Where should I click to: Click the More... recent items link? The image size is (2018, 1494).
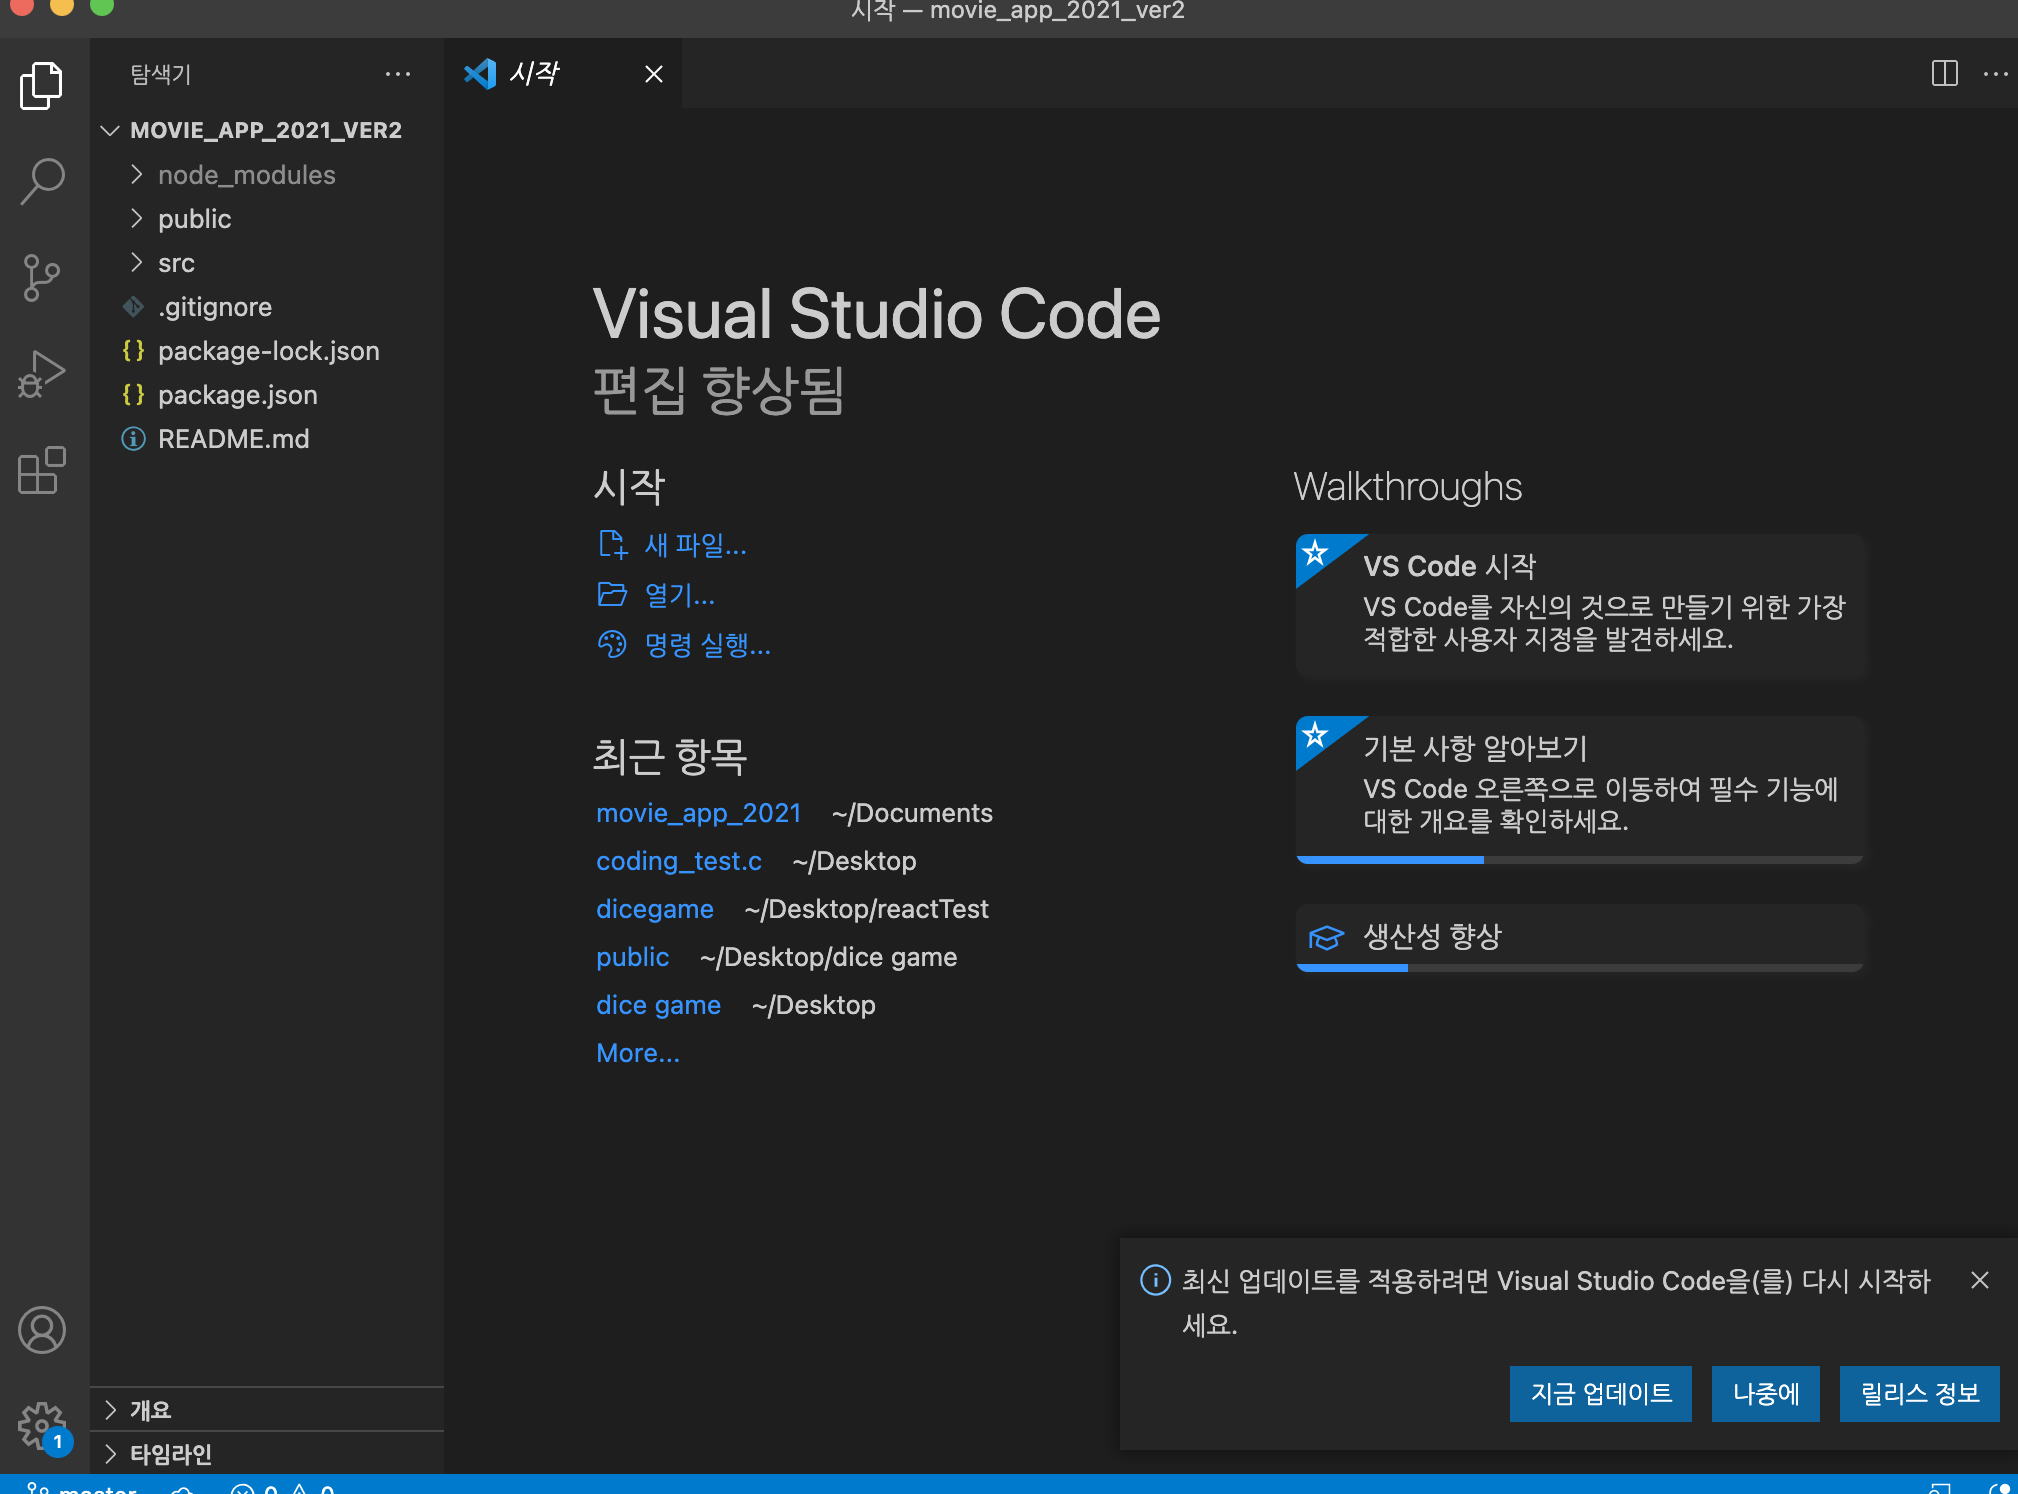click(638, 1053)
